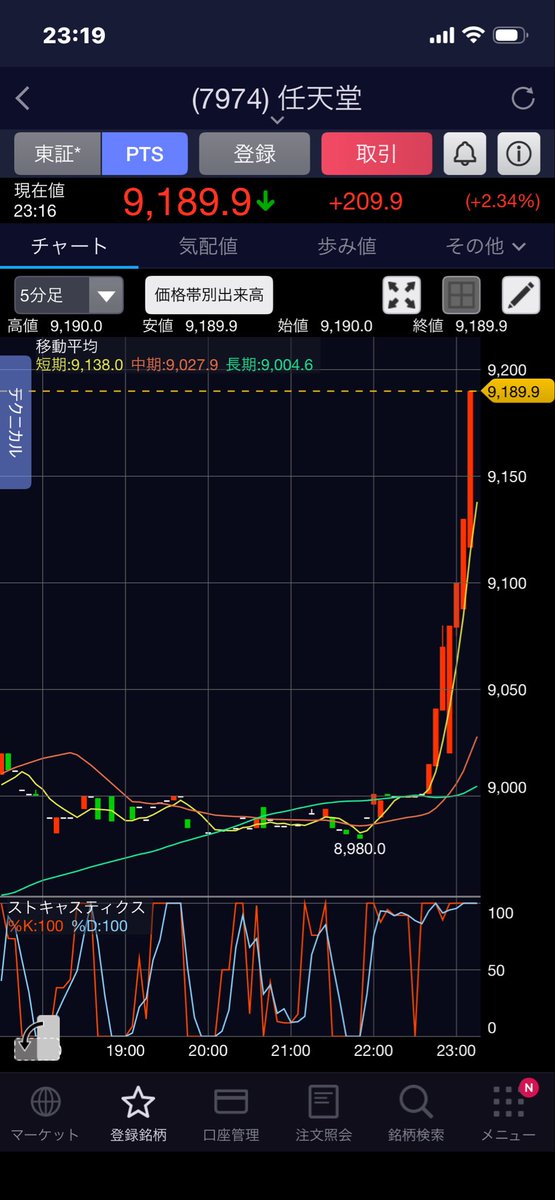Open the pencil drawing tool
The width and height of the screenshot is (555, 1200).
pos(520,295)
